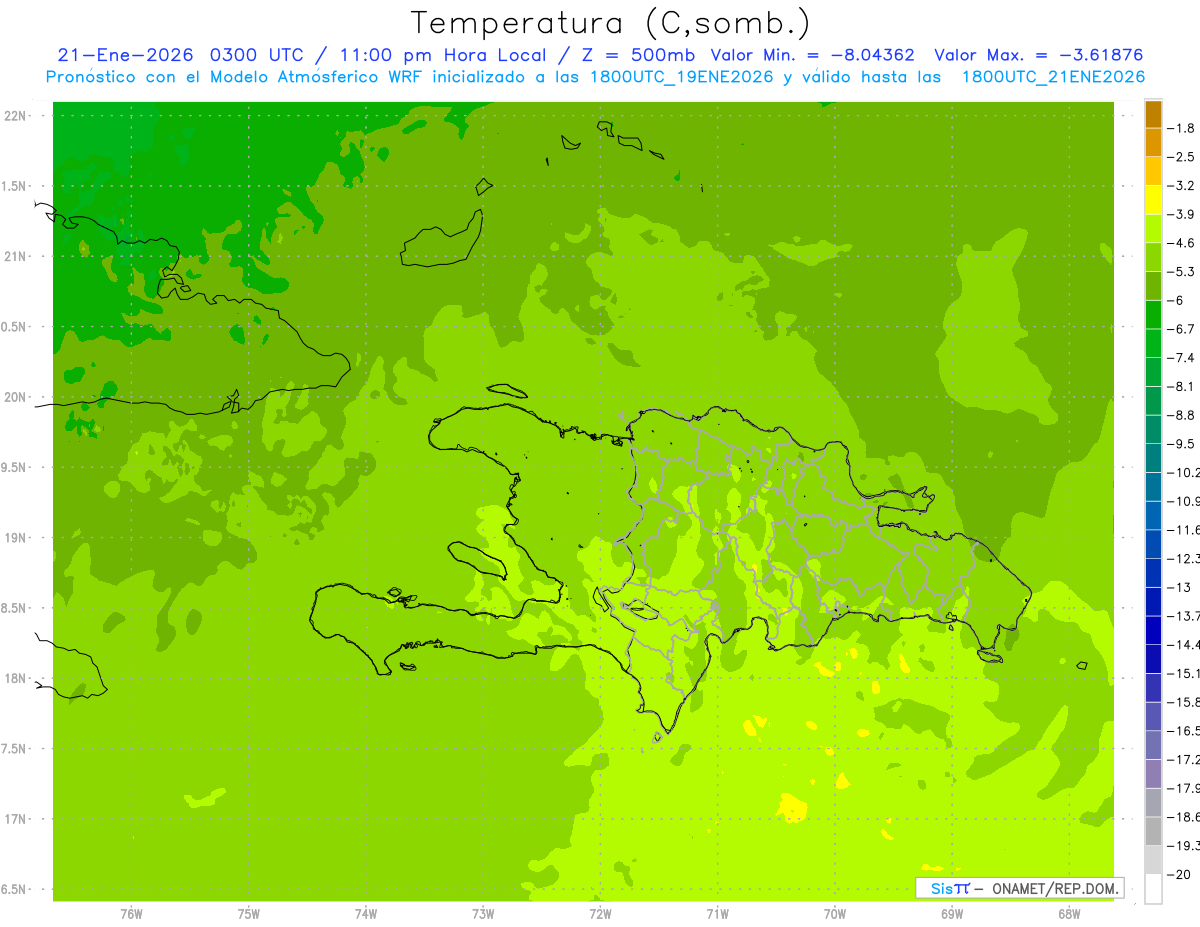Click "Valor Max. = -3.61876" text
Screen dimensions: 1200x927
point(1038,55)
